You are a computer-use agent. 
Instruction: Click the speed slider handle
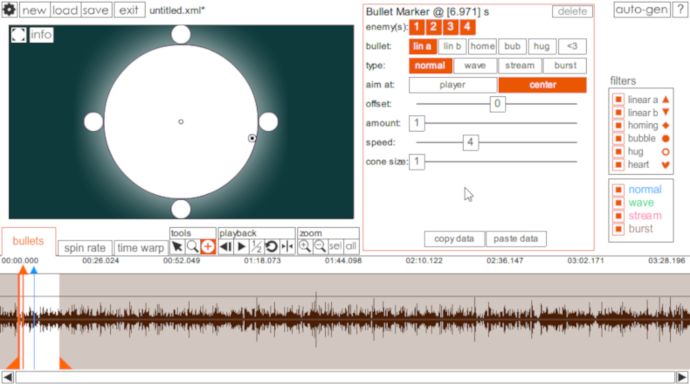point(470,142)
